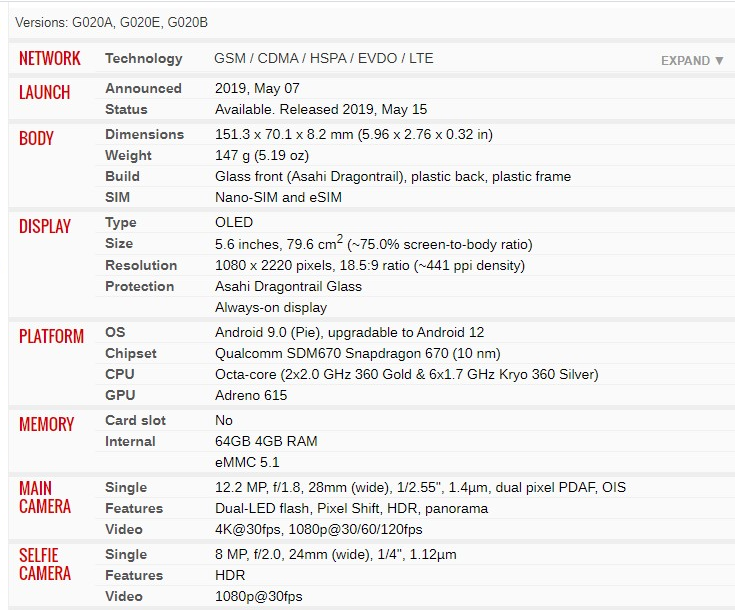Open the SIM label link

pos(117,197)
